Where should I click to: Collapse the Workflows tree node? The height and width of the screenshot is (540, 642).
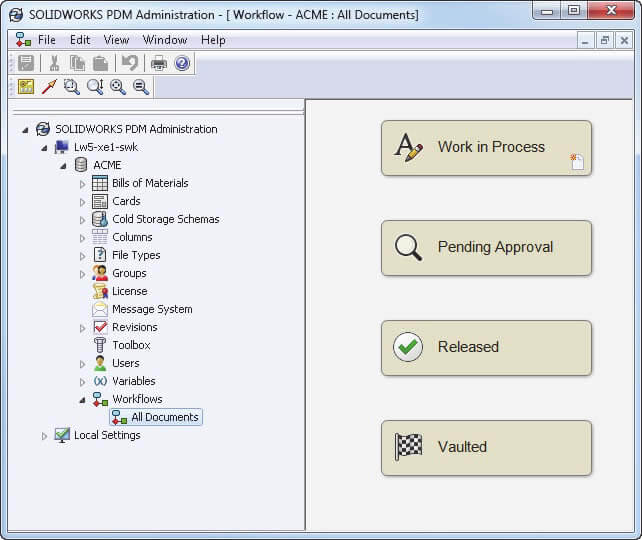pyautogui.click(x=82, y=400)
